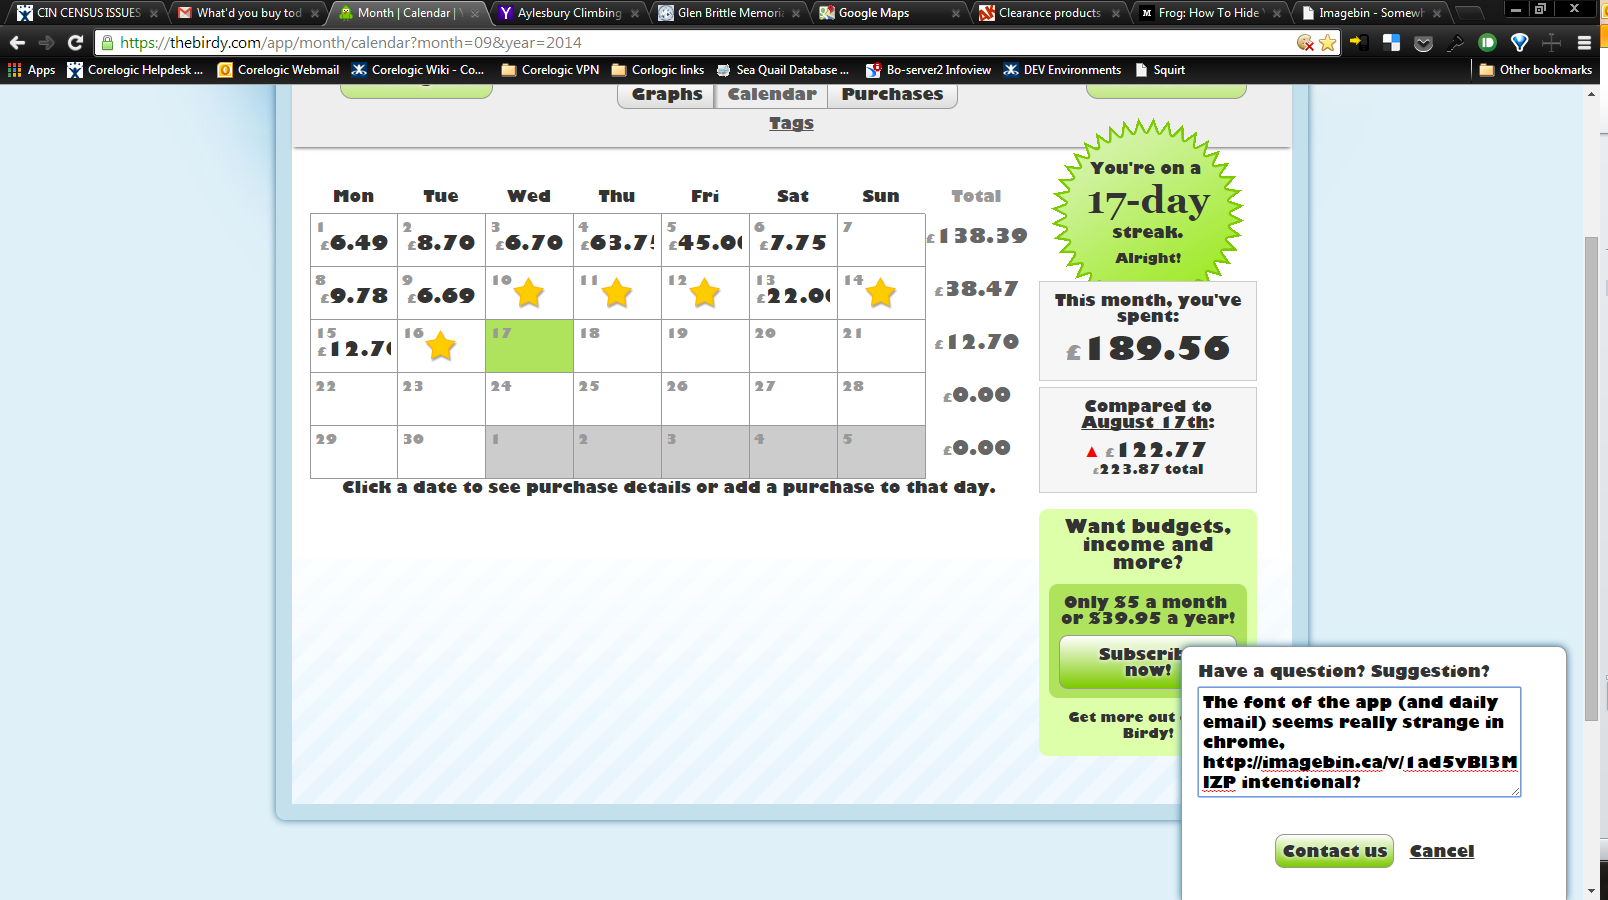
Task: Click the star on Thursday the 11th
Action: click(x=617, y=294)
